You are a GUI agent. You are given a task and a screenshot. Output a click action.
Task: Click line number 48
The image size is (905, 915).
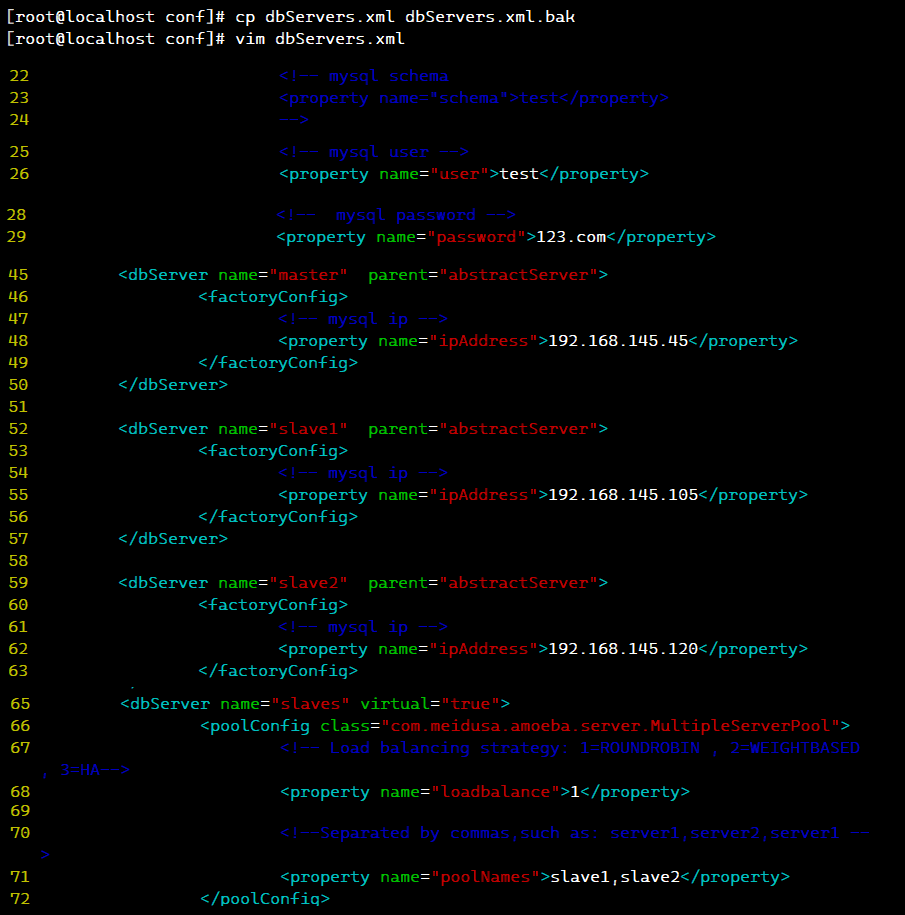(x=18, y=341)
